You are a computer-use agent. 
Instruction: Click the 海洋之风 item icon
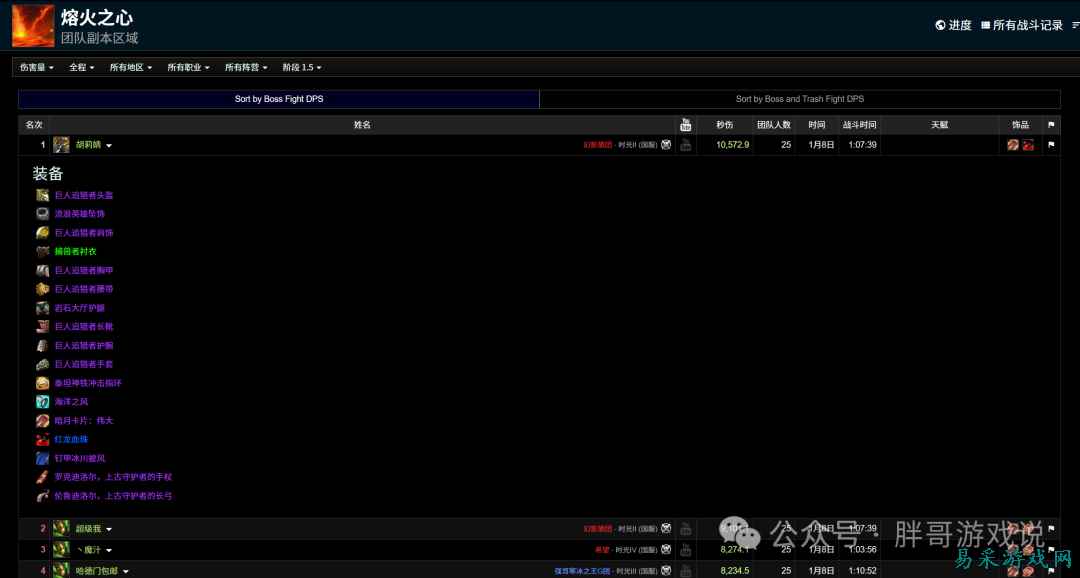42,402
